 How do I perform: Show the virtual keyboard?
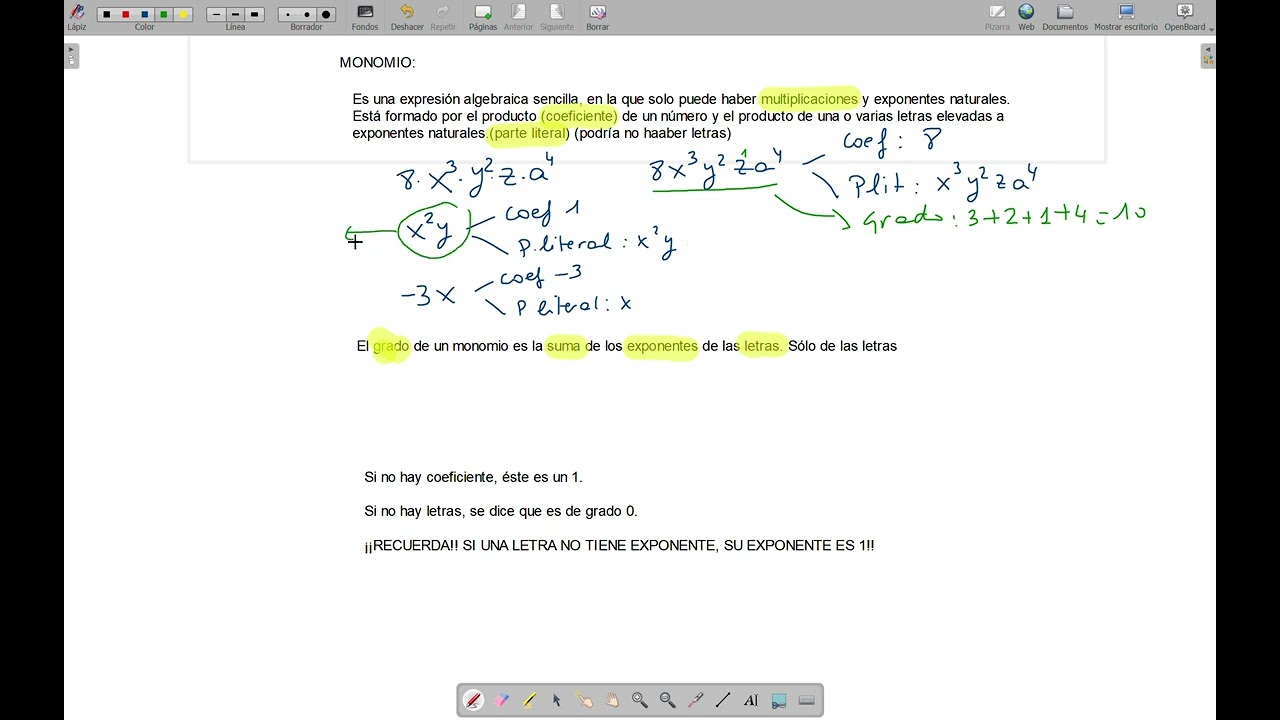(807, 701)
